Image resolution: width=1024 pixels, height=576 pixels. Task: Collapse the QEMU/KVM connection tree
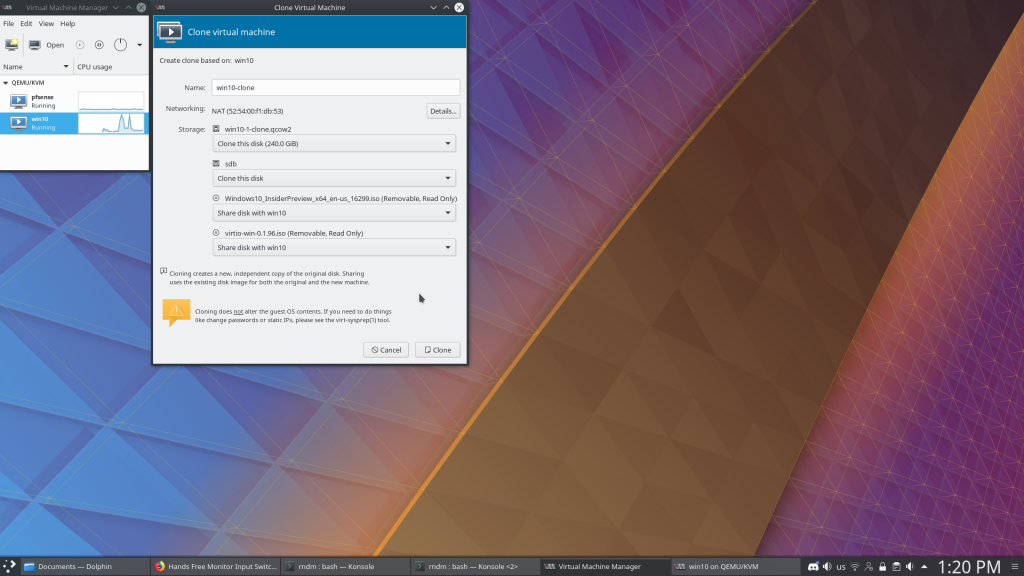point(5,83)
